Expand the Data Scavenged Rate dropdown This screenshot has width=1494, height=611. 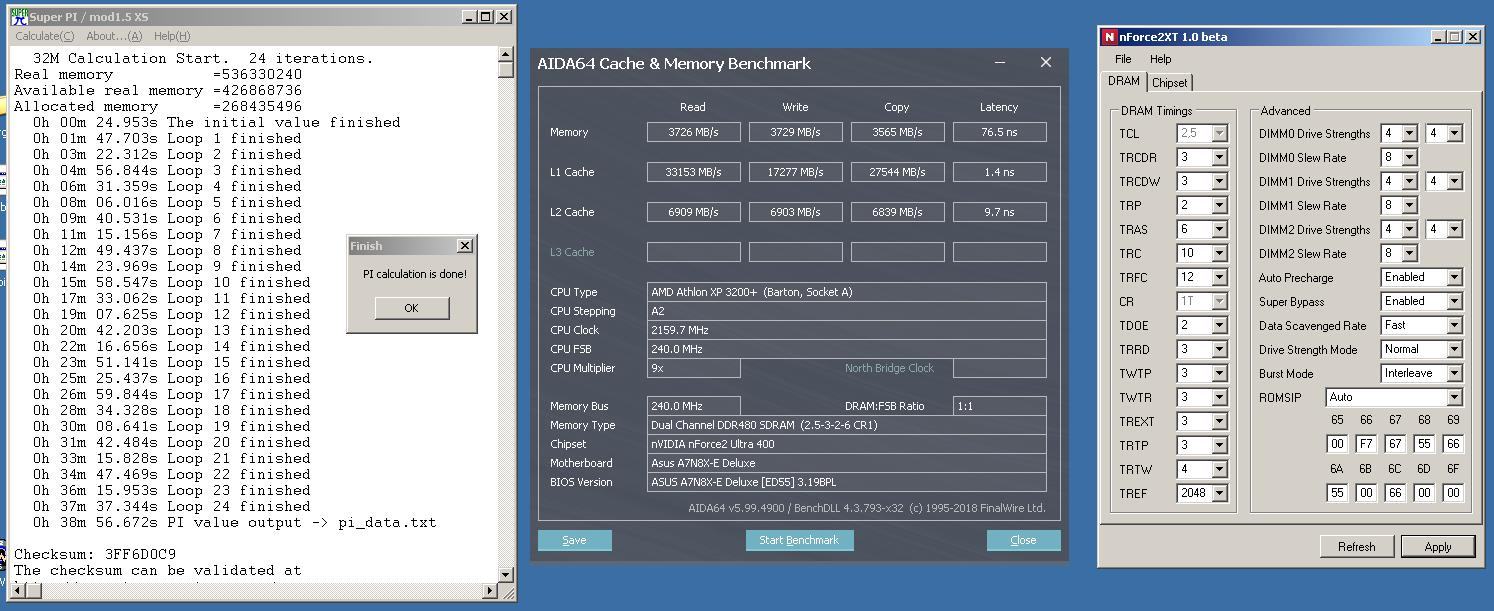[1454, 325]
